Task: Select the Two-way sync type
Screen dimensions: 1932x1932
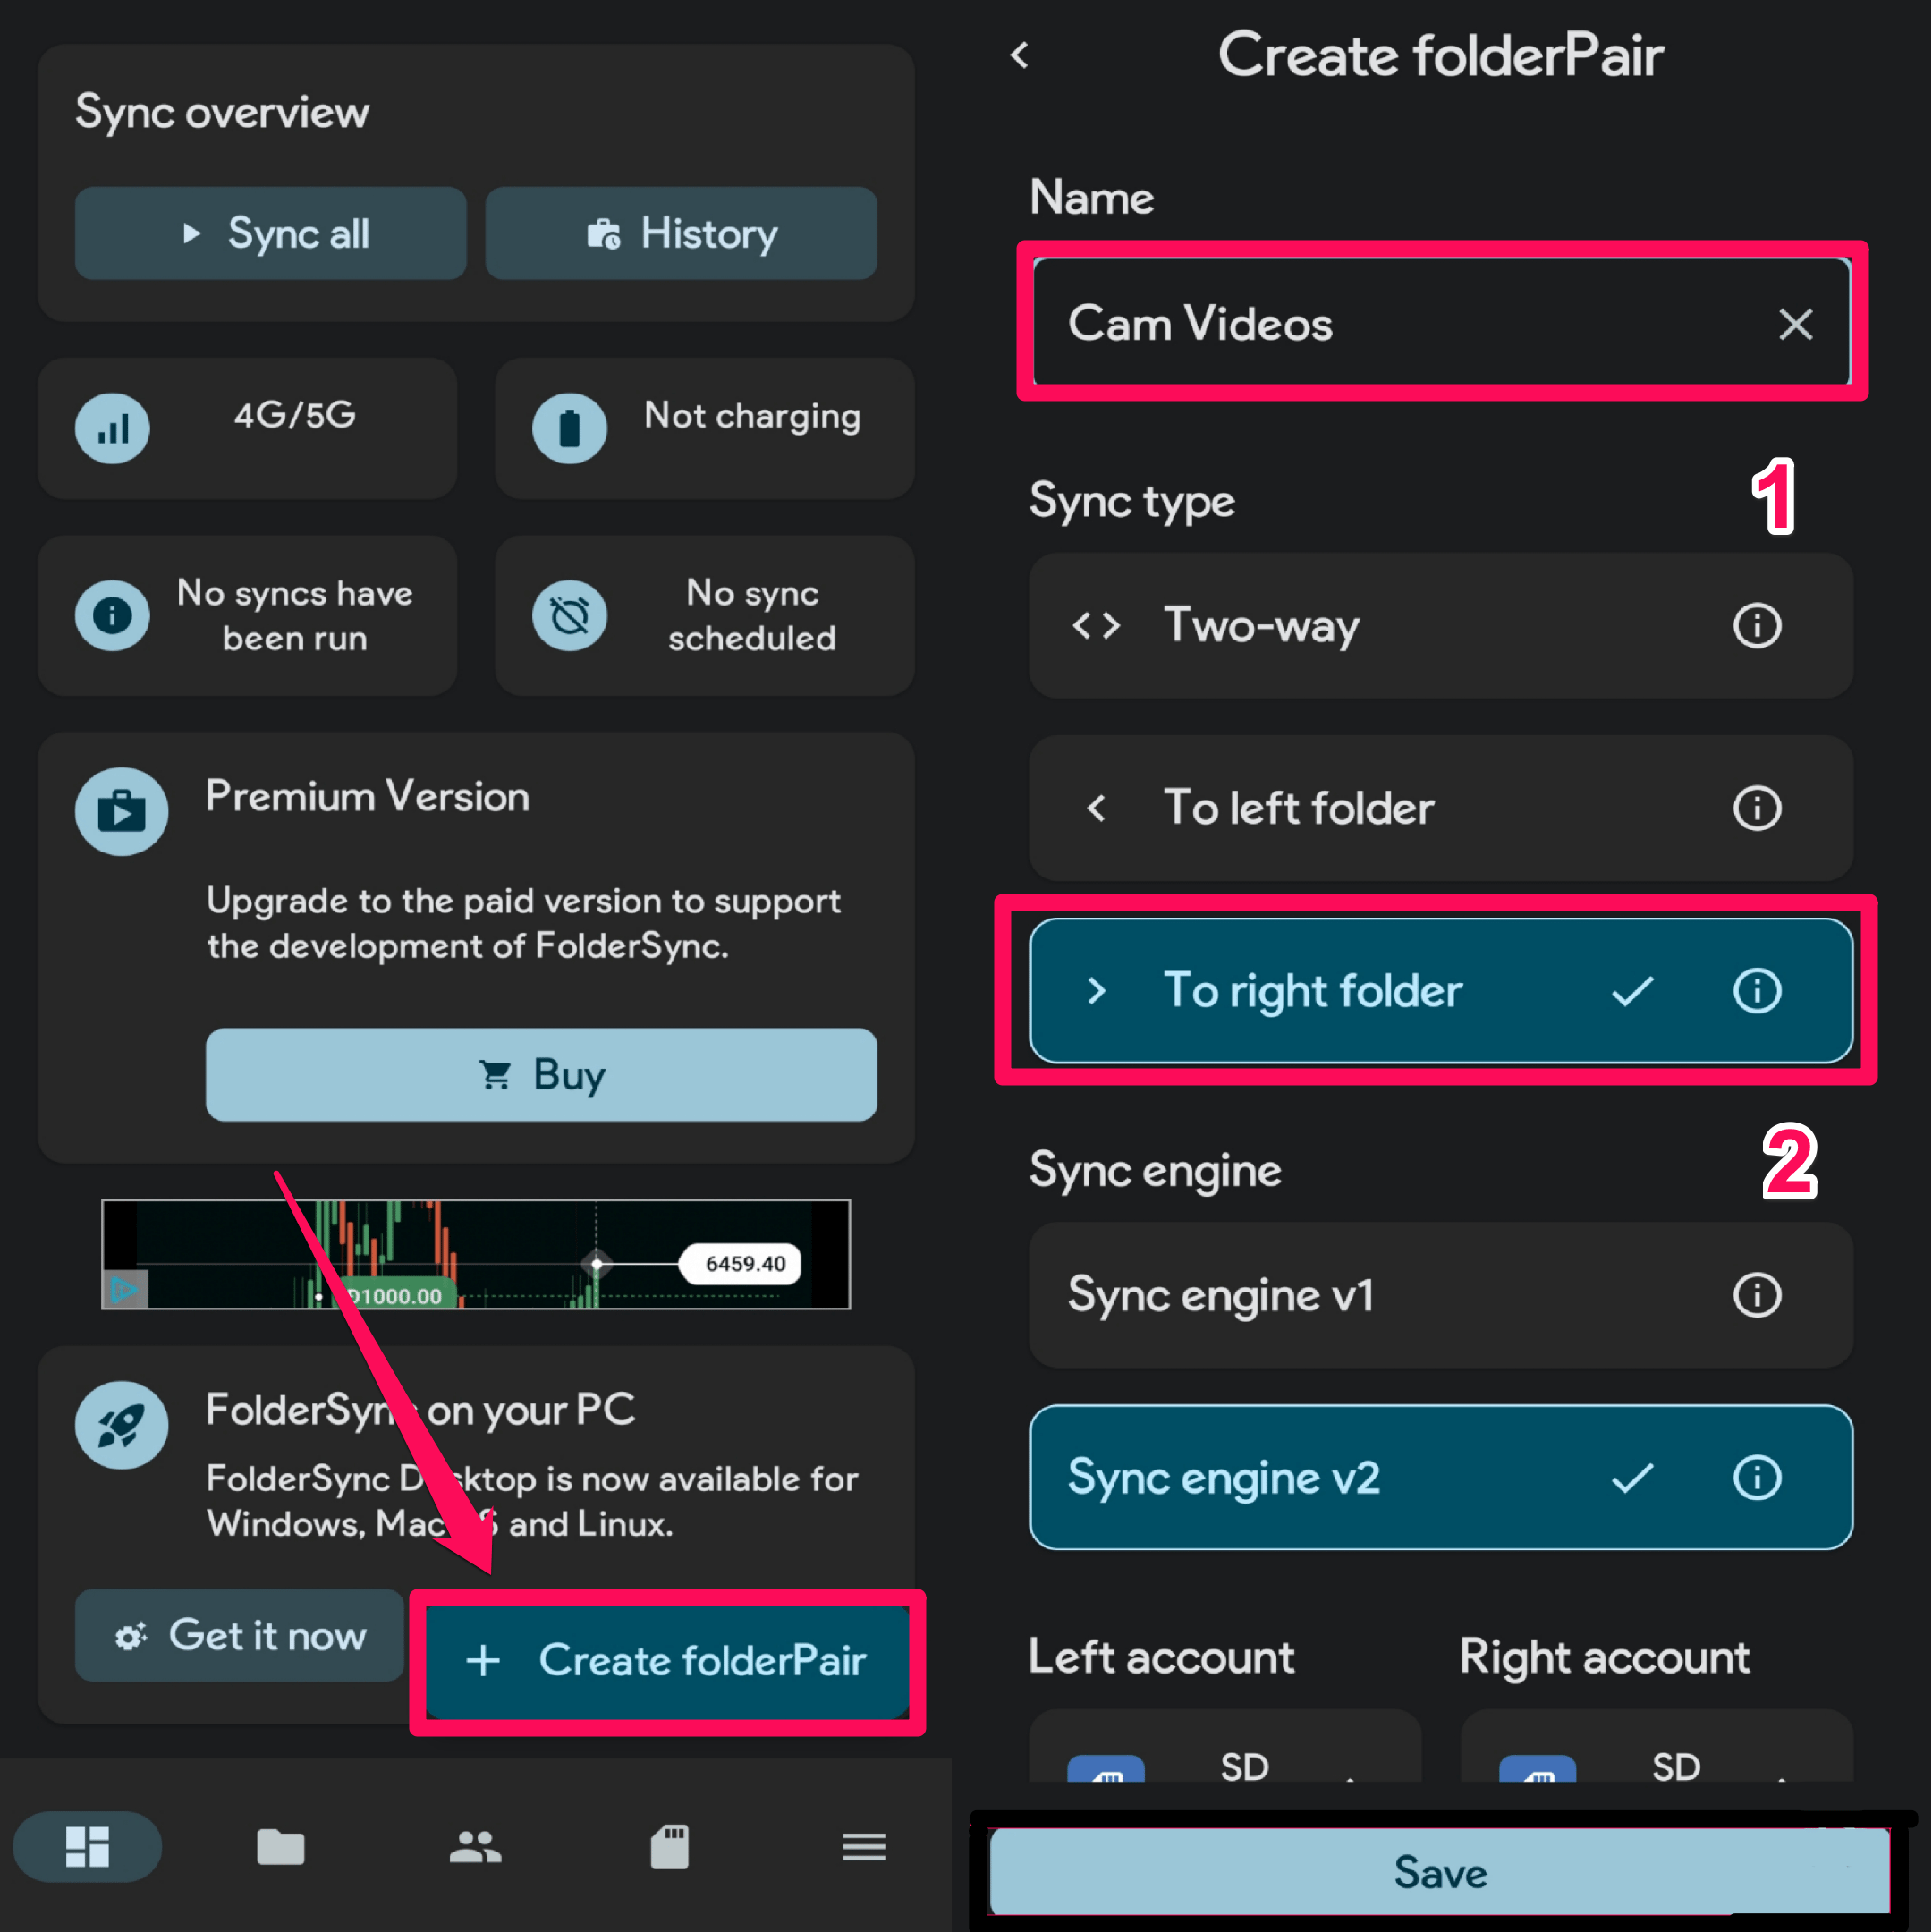Action: [1441, 626]
